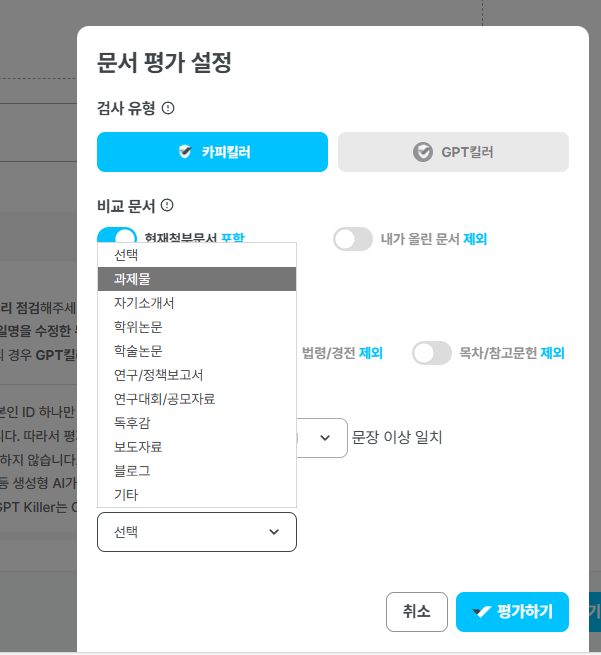601x655 pixels.
Task: Click the check badge icon on GPT킬러
Action: 423,152
